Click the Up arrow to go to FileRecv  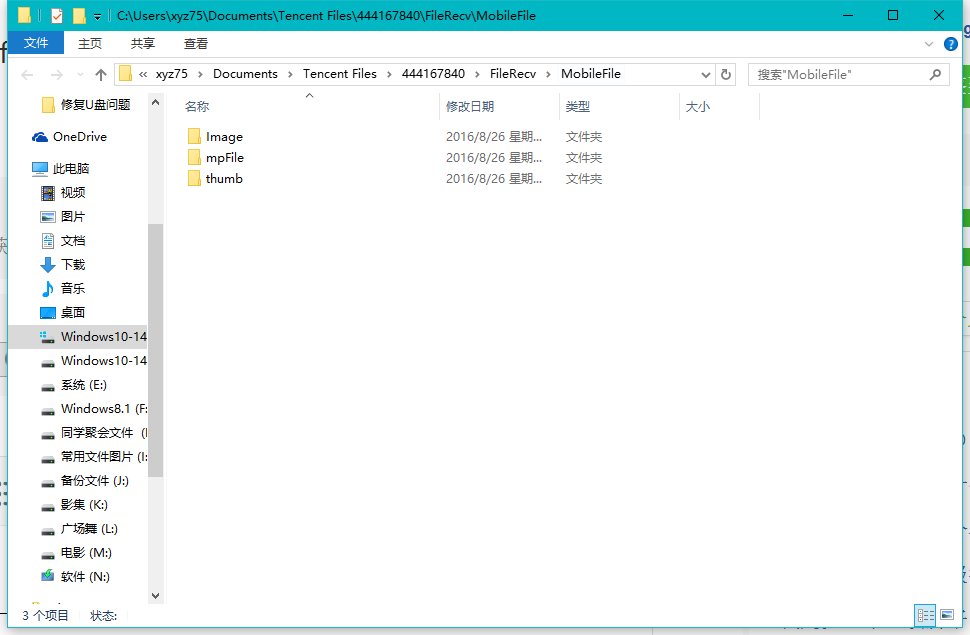tap(101, 73)
